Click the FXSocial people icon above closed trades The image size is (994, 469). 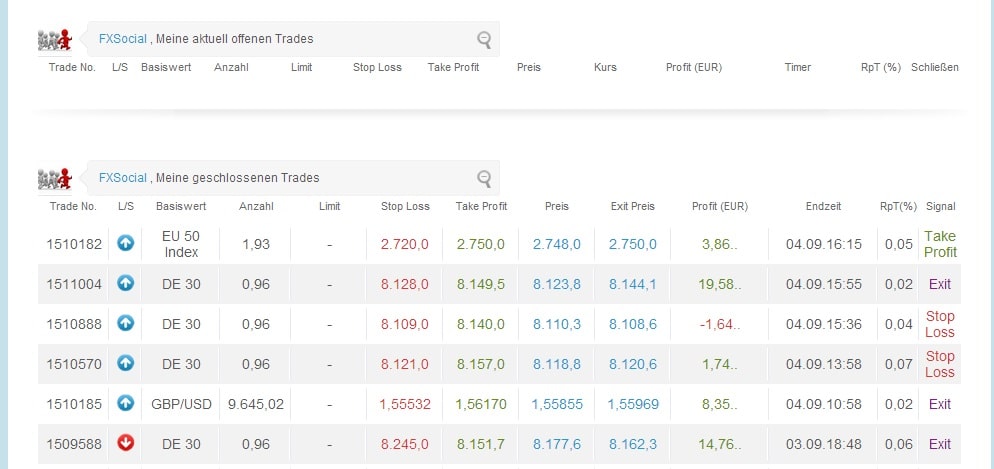pos(56,179)
